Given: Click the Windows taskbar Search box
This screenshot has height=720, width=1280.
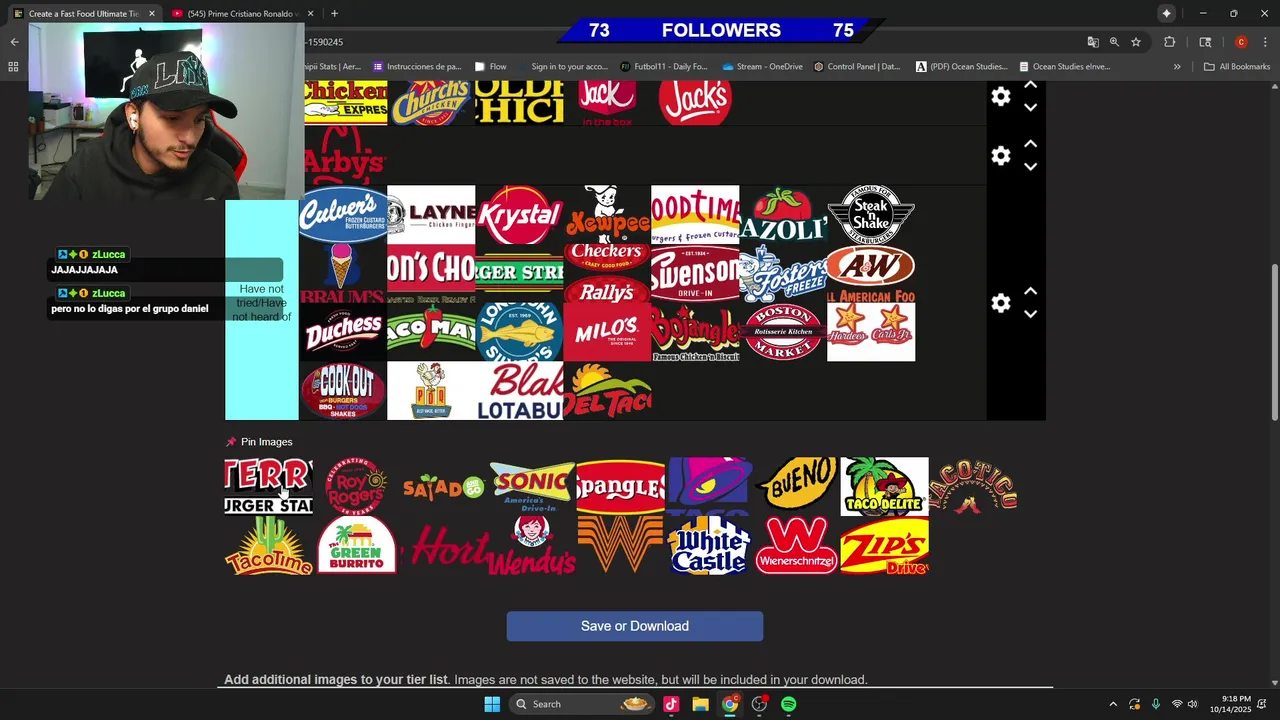Looking at the screenshot, I should pyautogui.click(x=584, y=704).
